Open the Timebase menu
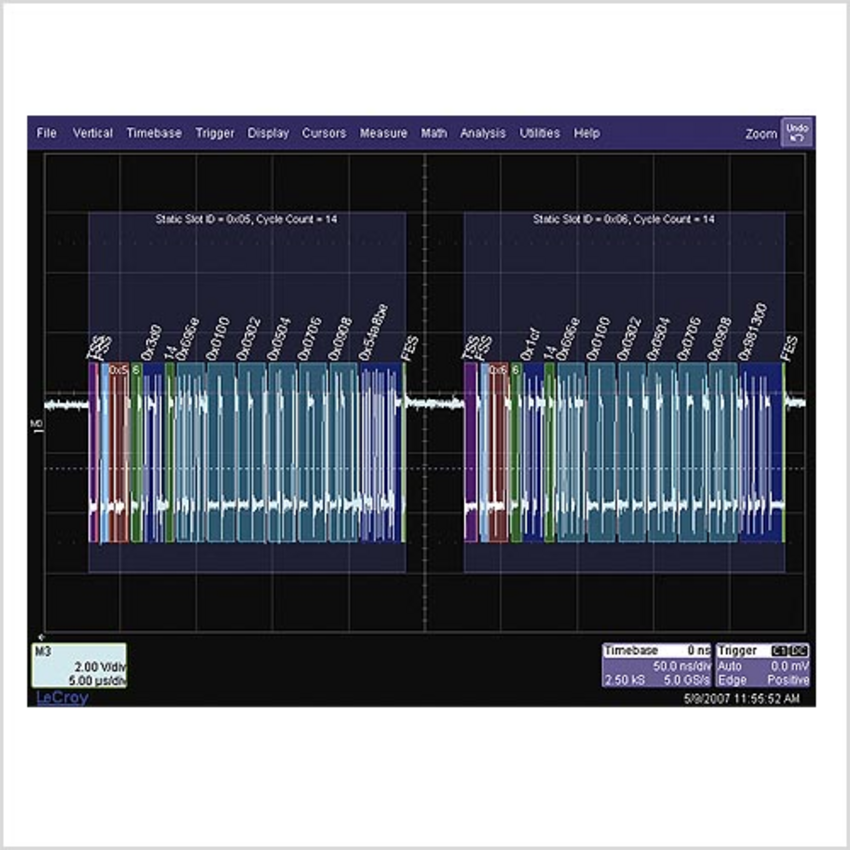850x850 pixels. (x=154, y=133)
